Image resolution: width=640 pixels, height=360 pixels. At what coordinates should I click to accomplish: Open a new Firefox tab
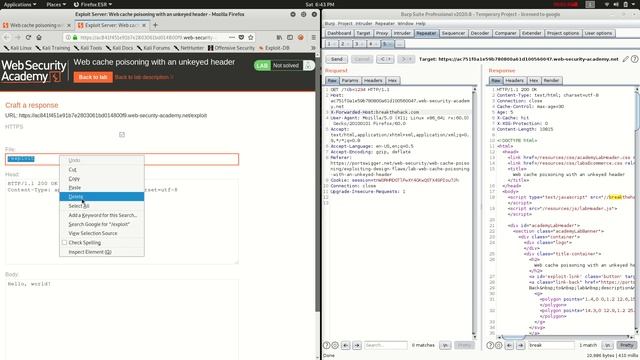point(155,25)
